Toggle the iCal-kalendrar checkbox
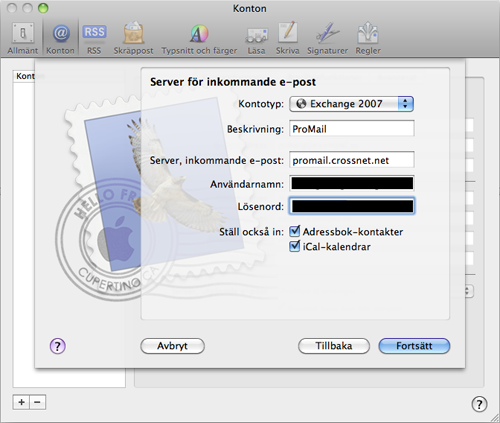This screenshot has height=423, width=500. (295, 246)
